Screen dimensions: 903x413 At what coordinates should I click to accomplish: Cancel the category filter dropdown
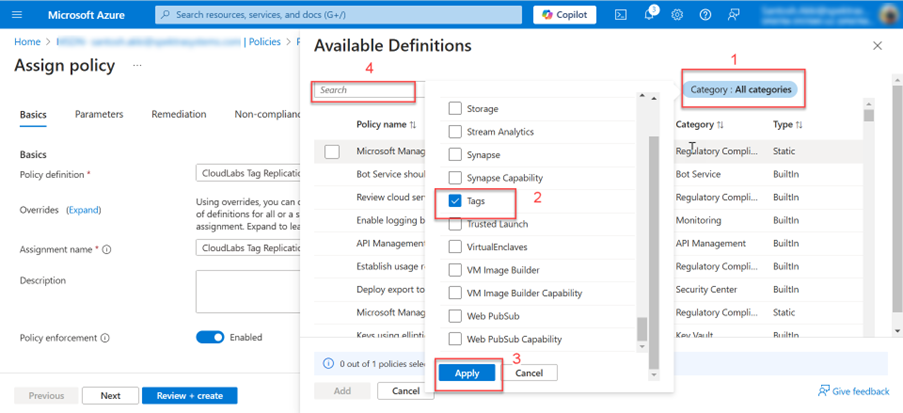coord(529,373)
